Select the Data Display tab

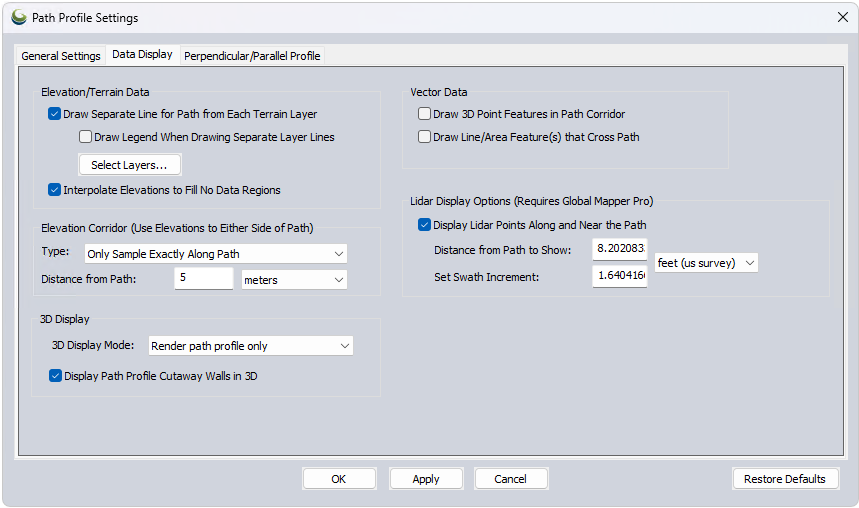(142, 55)
